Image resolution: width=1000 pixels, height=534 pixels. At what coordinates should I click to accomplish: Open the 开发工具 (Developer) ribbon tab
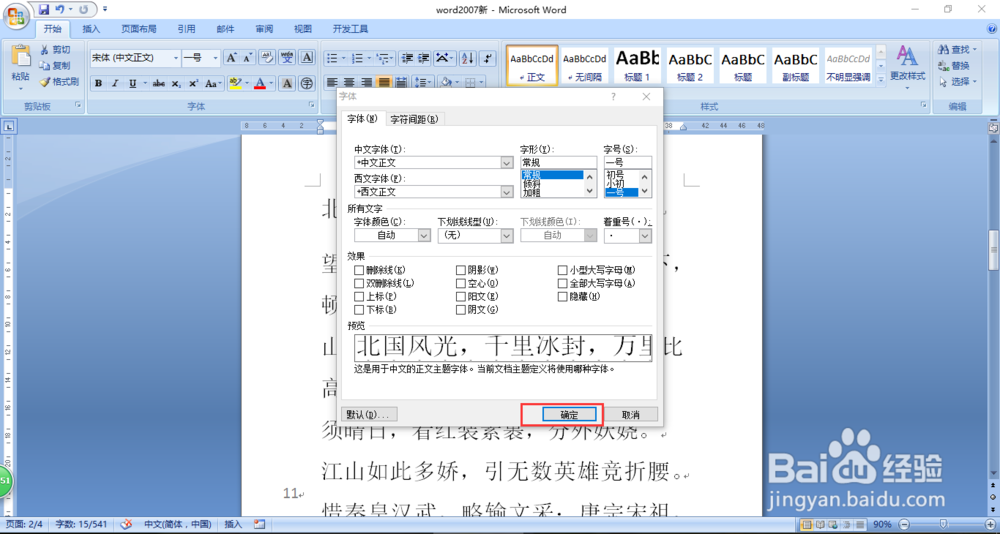coord(350,29)
